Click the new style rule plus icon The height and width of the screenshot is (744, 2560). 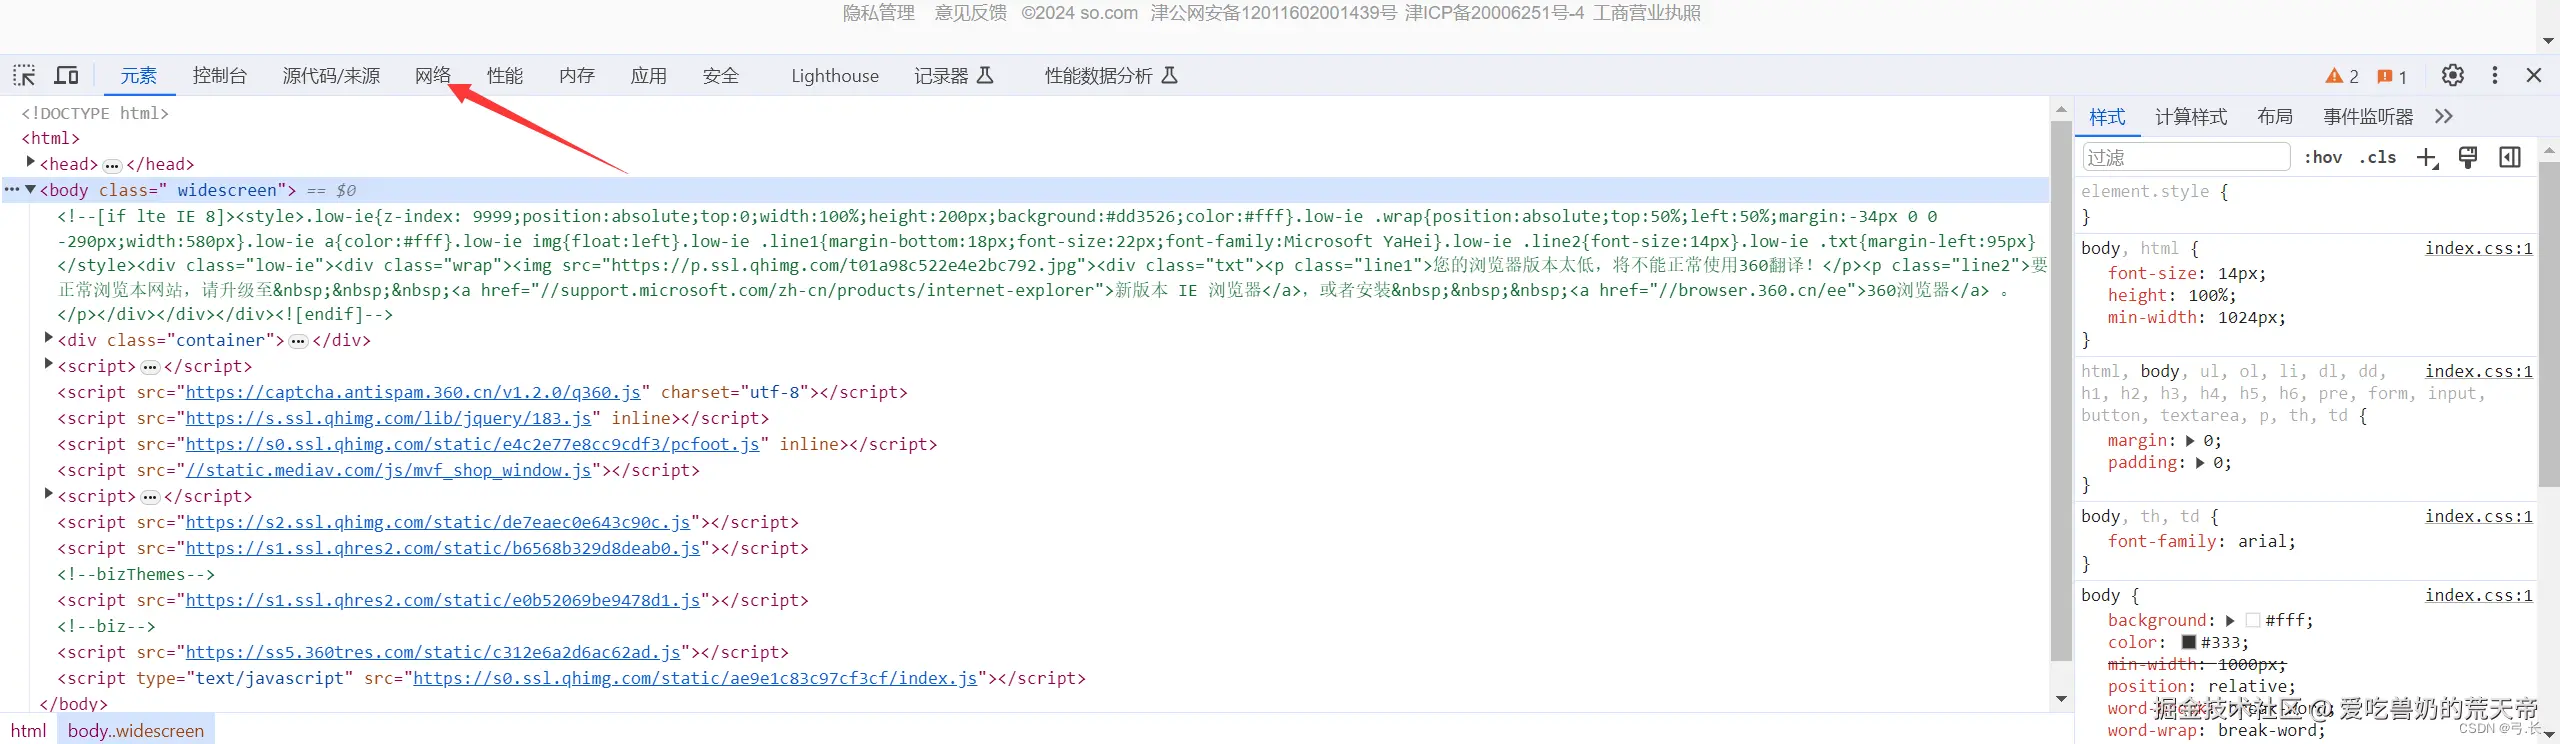pos(2428,157)
